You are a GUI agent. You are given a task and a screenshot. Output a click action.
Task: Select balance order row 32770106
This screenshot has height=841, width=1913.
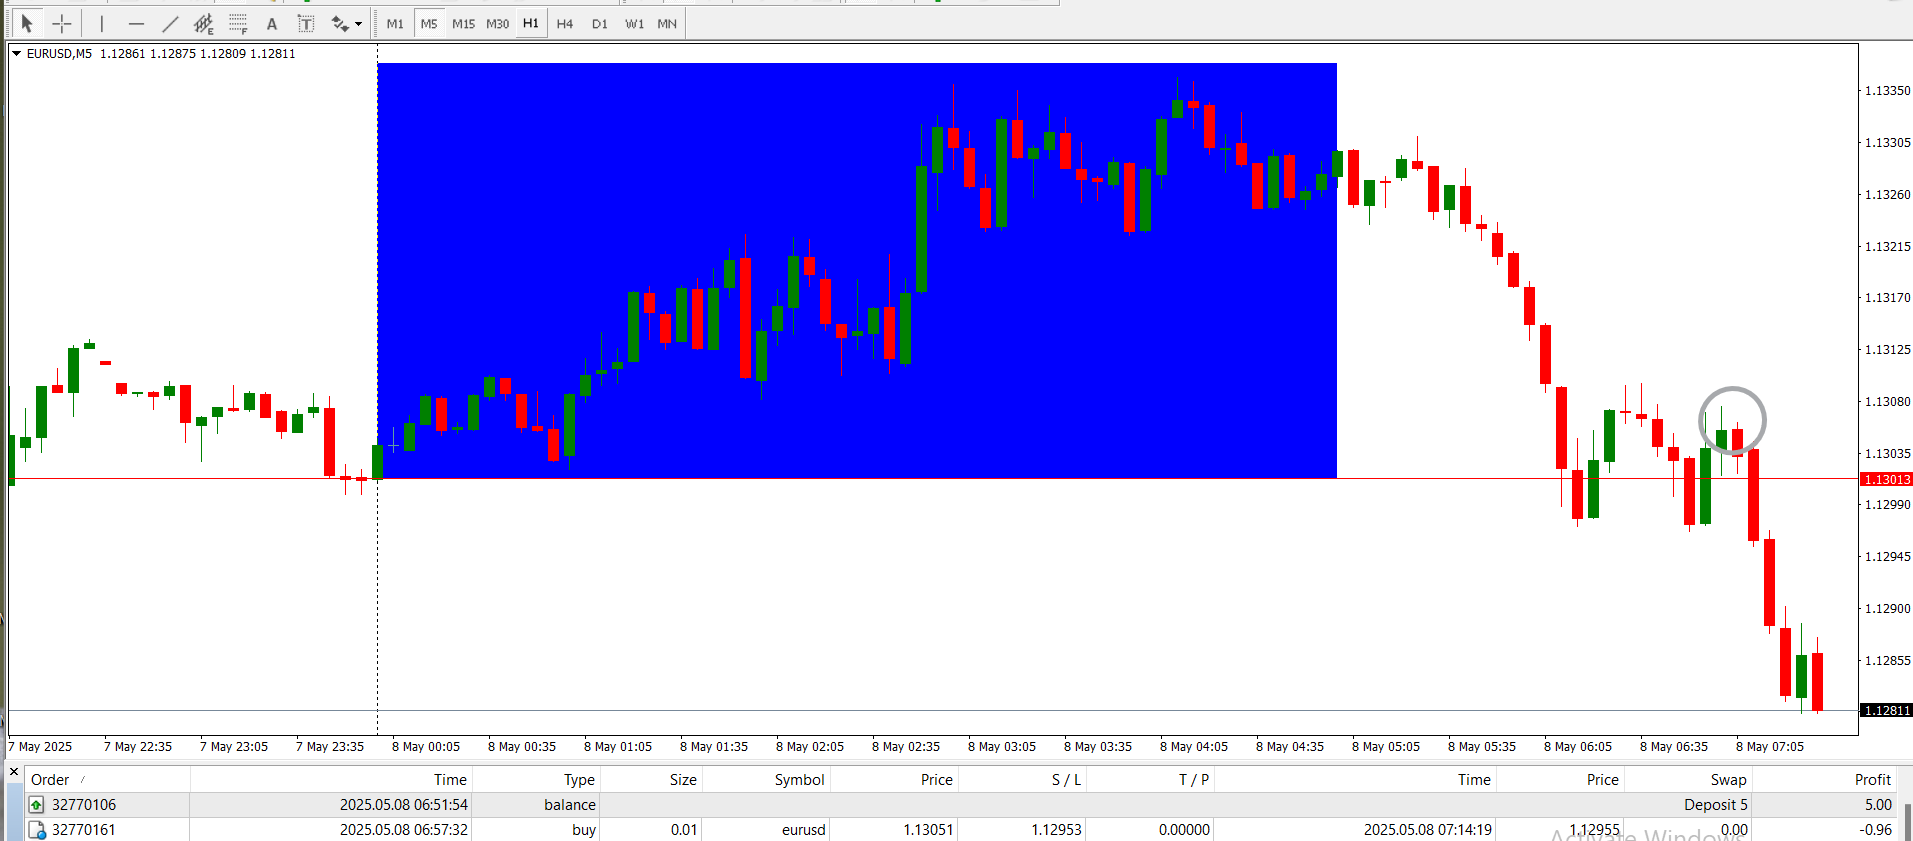click(x=84, y=805)
